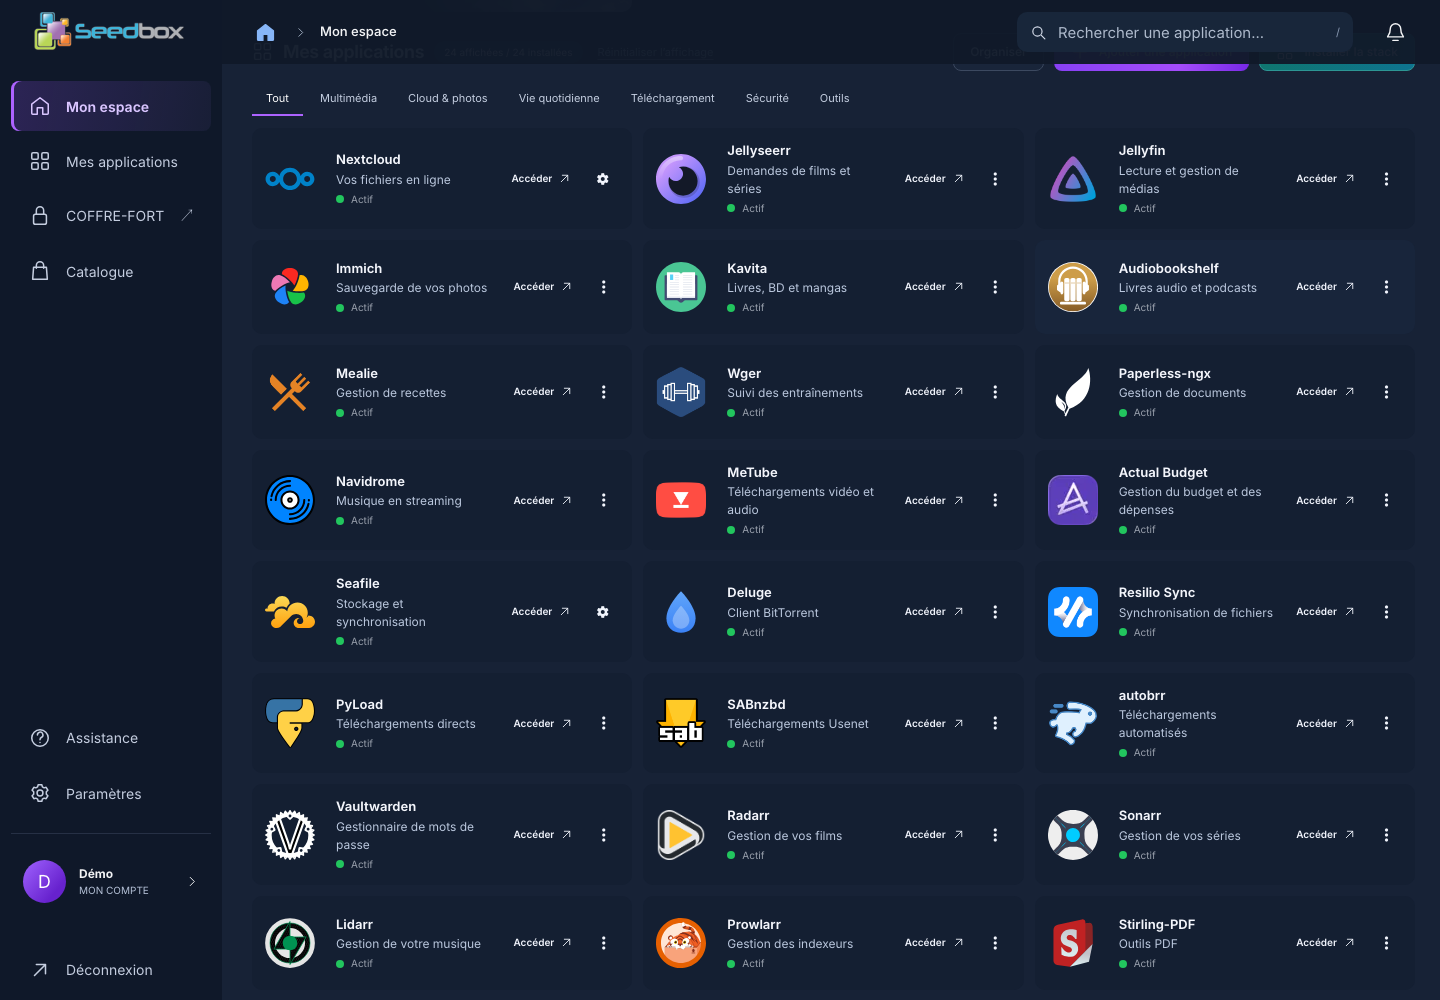Open more options for PyLoad
Screen dimensions: 1440x1000
point(604,723)
